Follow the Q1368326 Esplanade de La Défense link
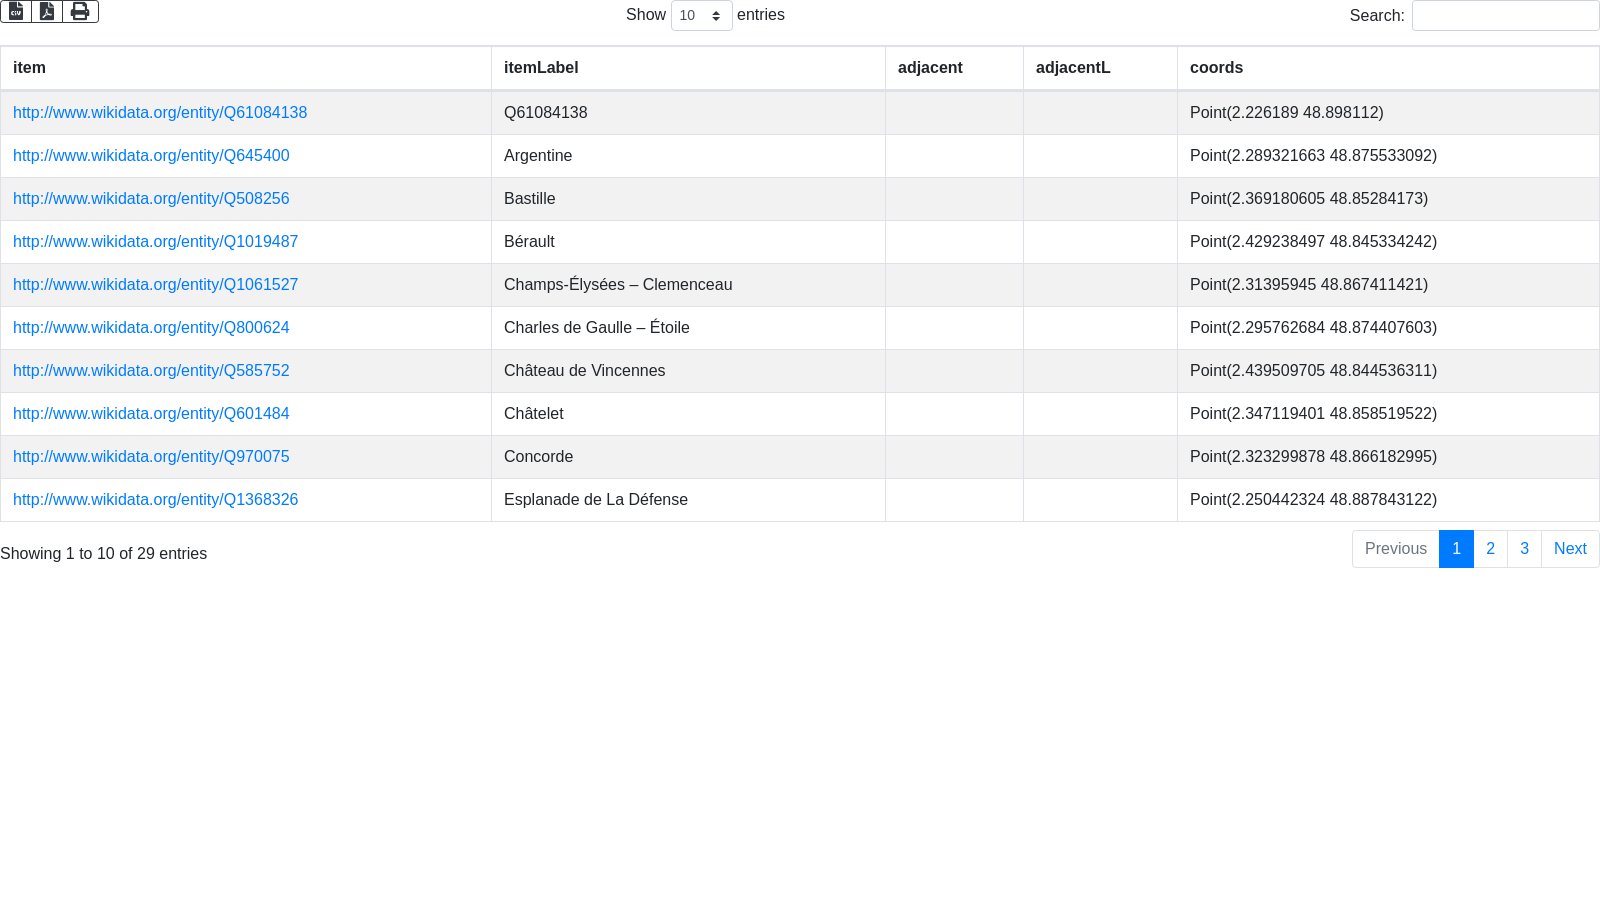This screenshot has width=1600, height=900. tap(155, 500)
